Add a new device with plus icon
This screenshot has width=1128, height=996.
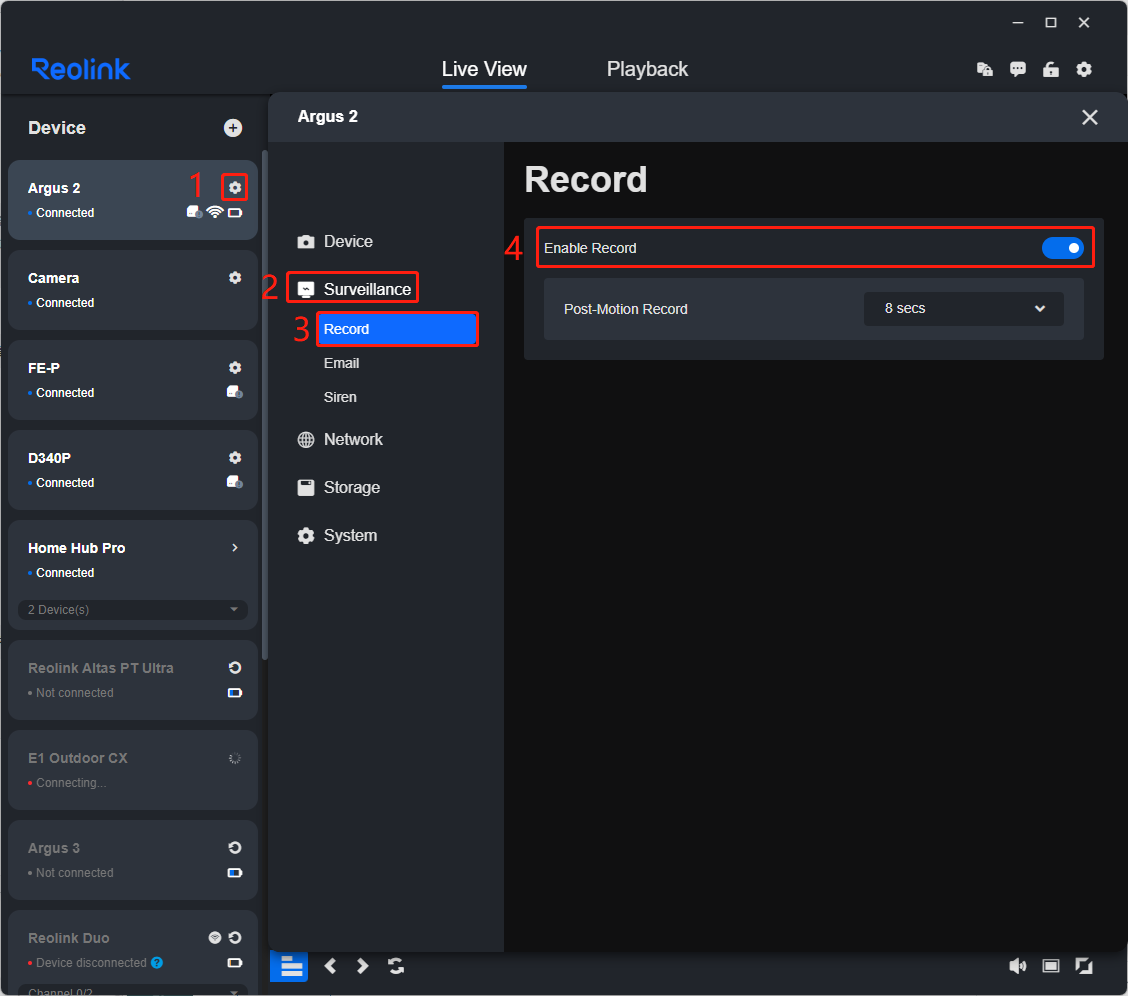[232, 128]
